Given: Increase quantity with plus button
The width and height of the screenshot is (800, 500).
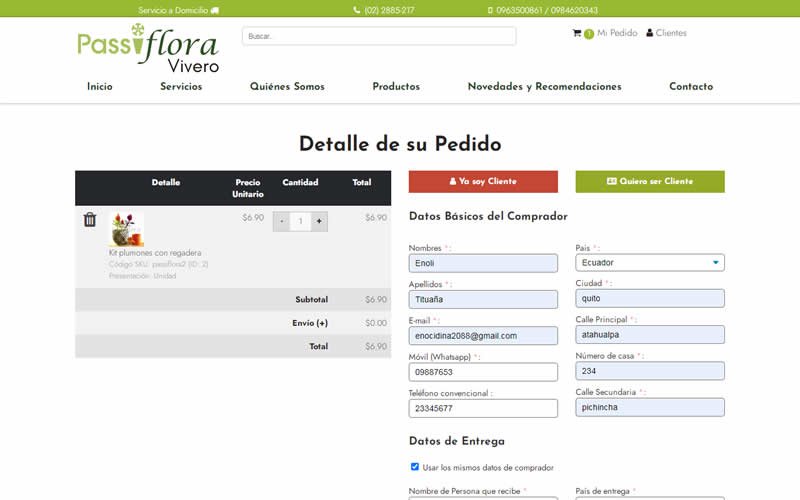Looking at the screenshot, I should (x=319, y=221).
